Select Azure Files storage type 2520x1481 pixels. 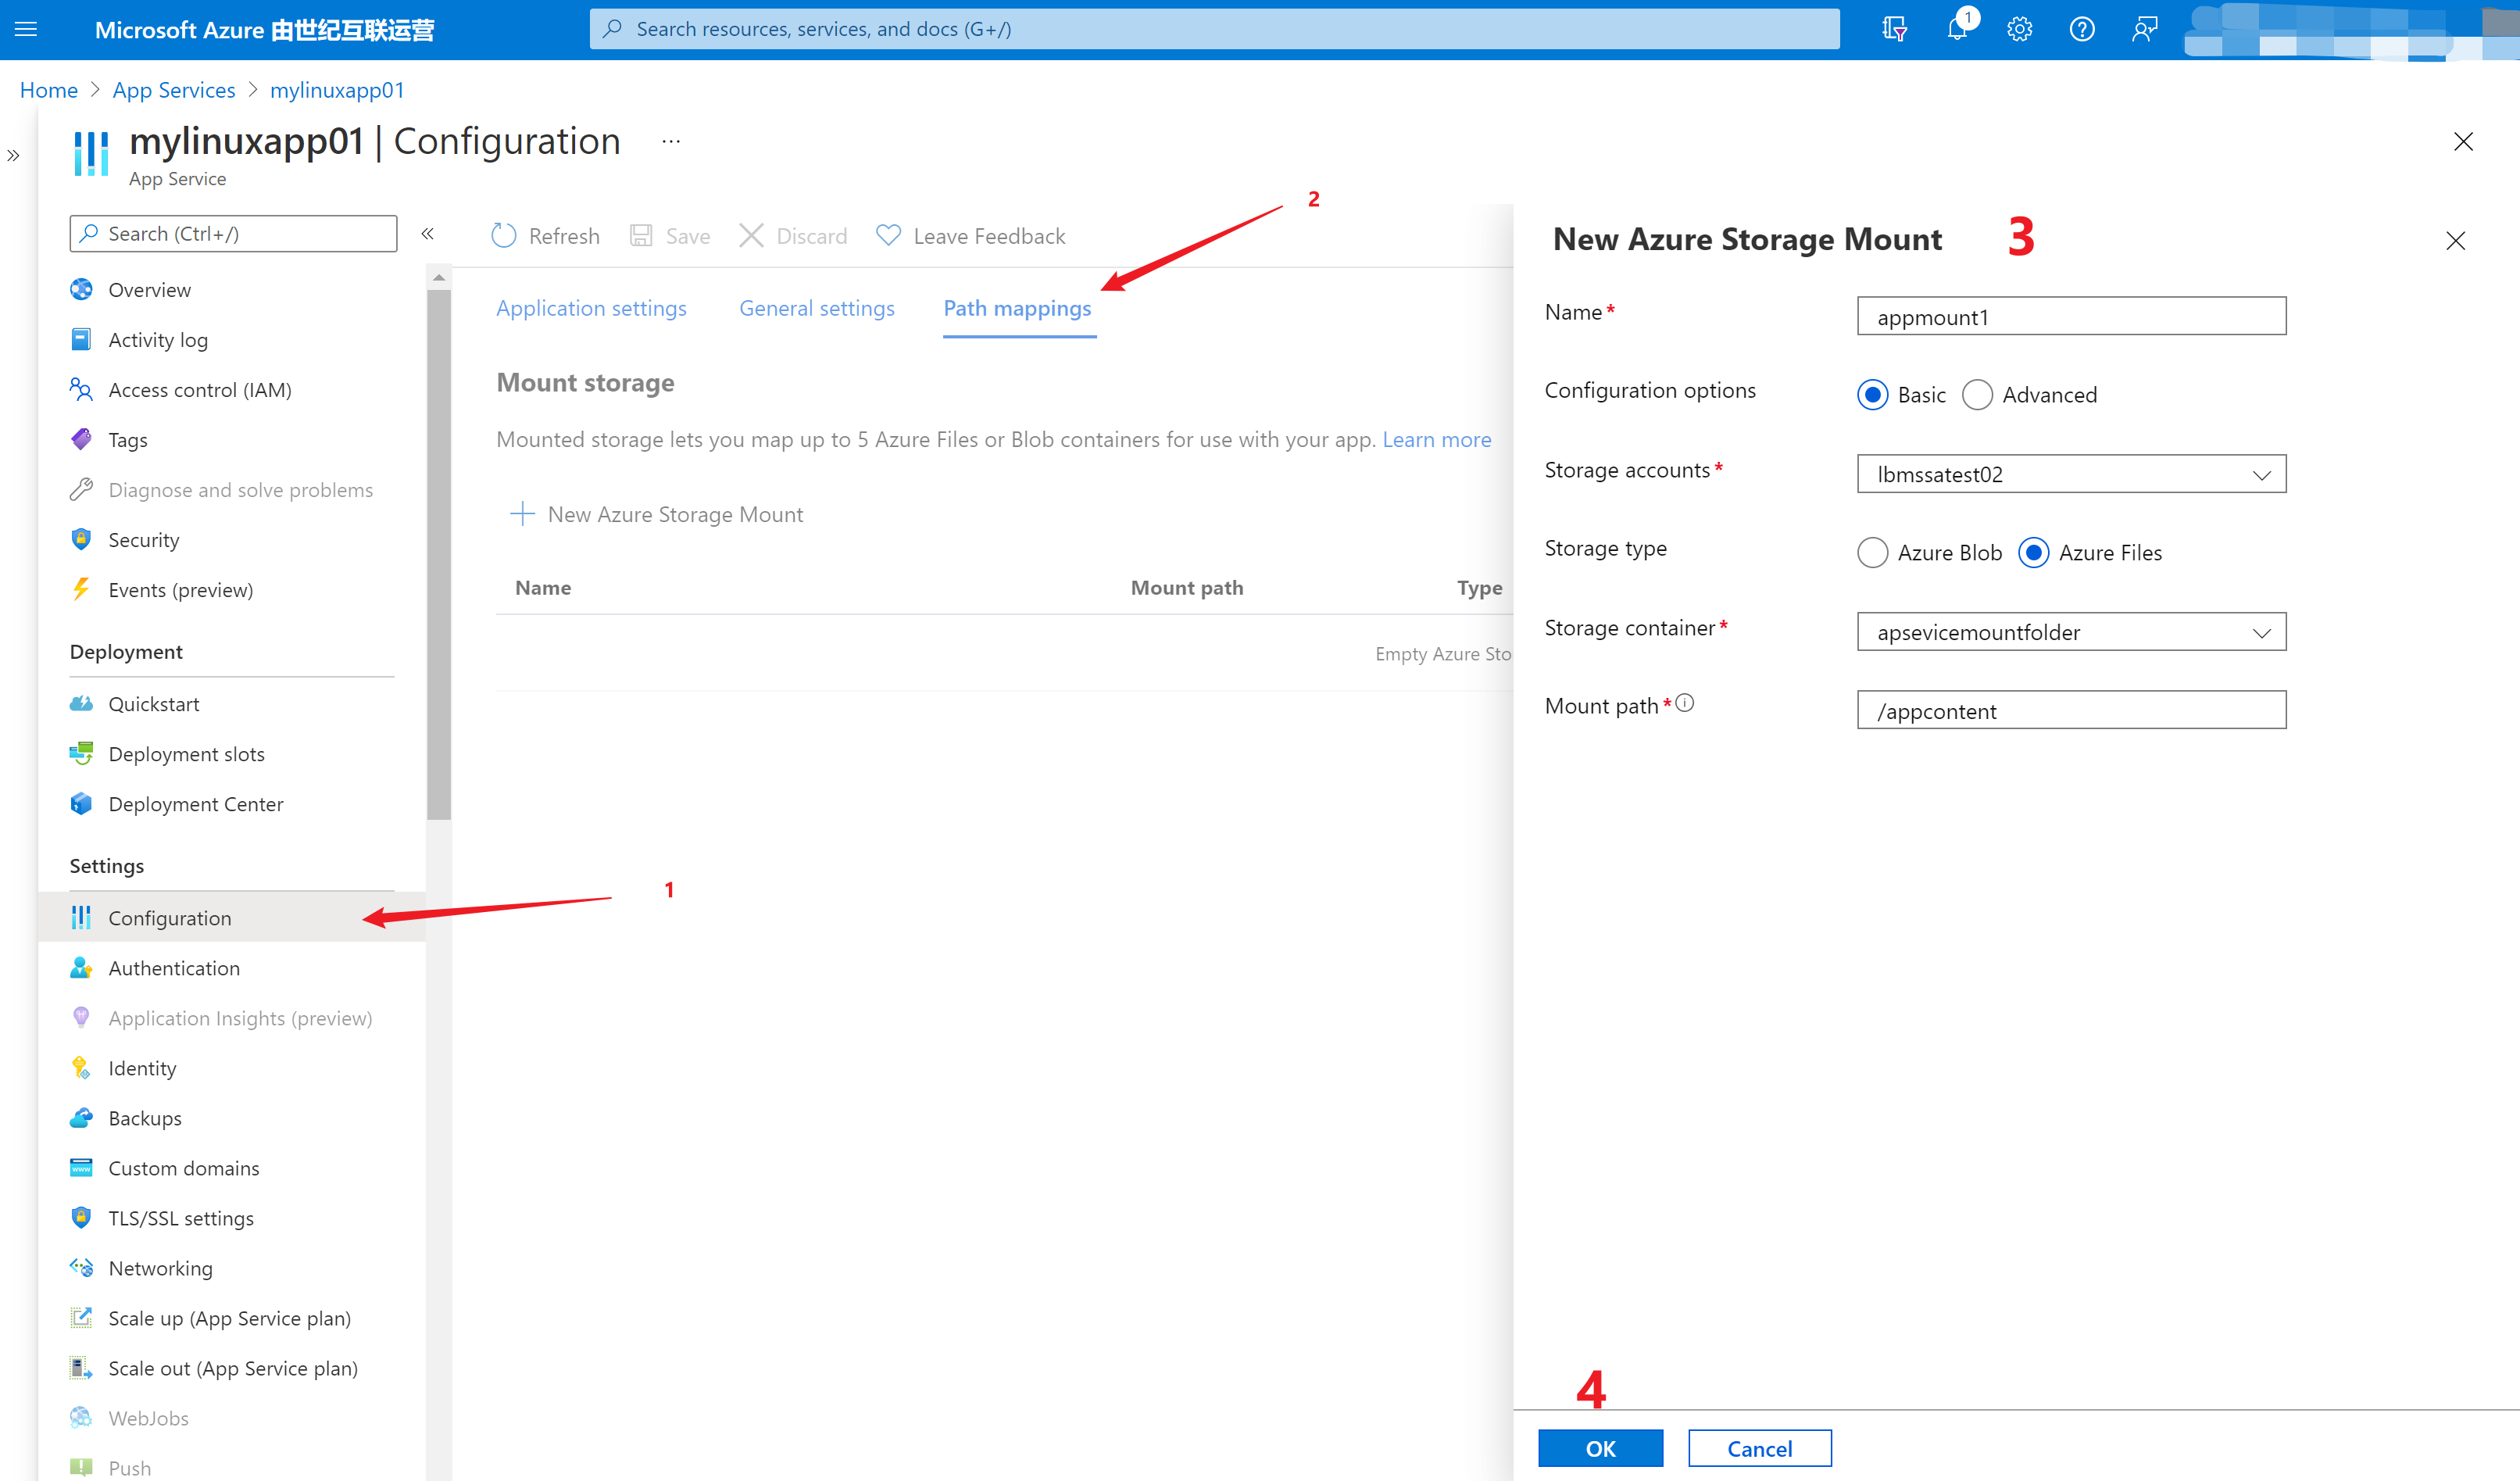[2034, 553]
